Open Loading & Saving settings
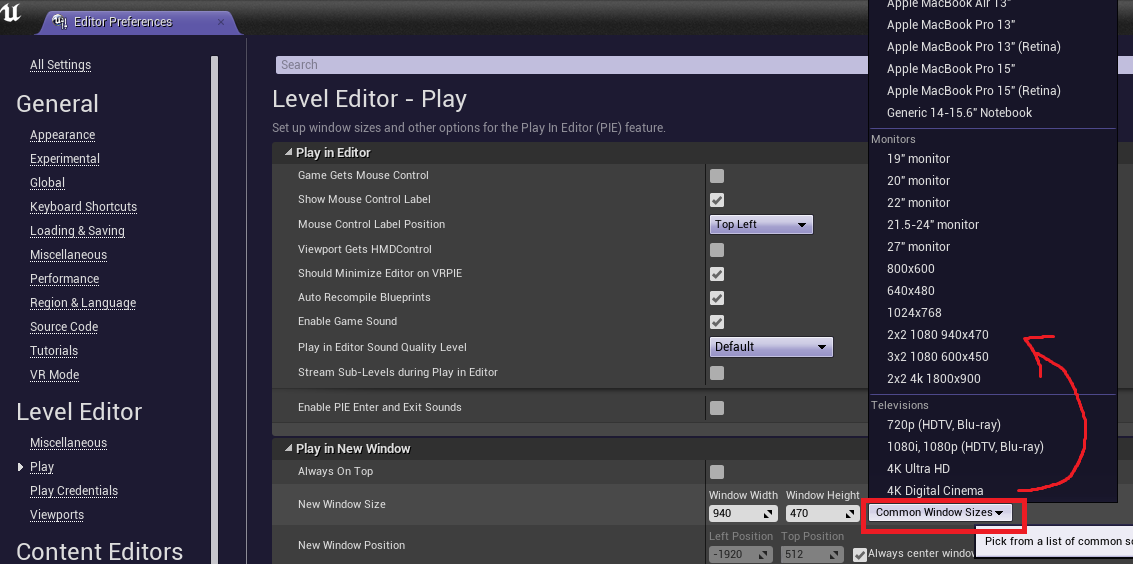This screenshot has width=1133, height=564. [77, 231]
